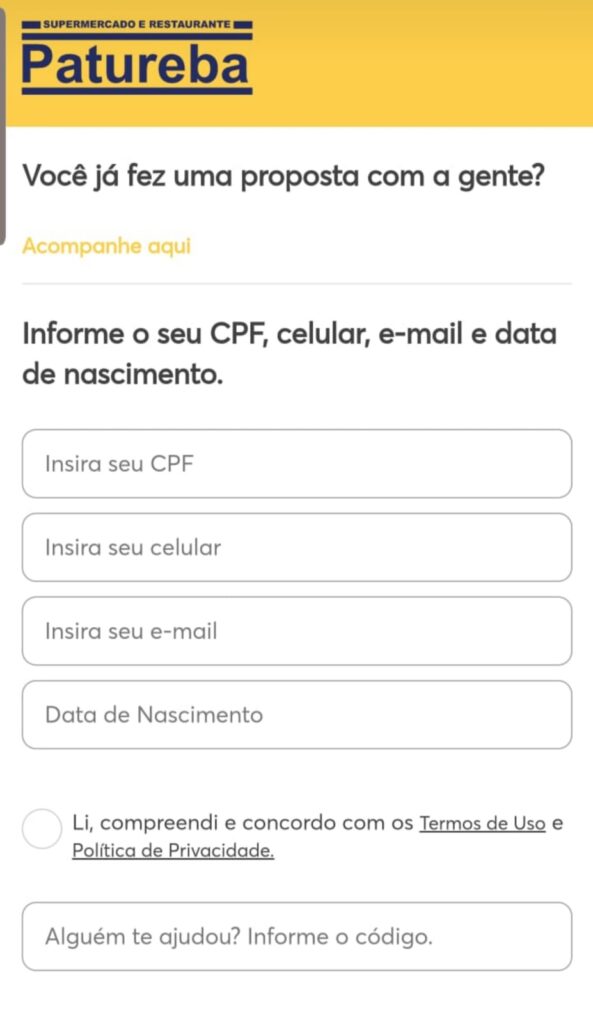This screenshot has height=1024, width=593.
Task: Click into the Insira seu e-mail field
Action: (297, 631)
